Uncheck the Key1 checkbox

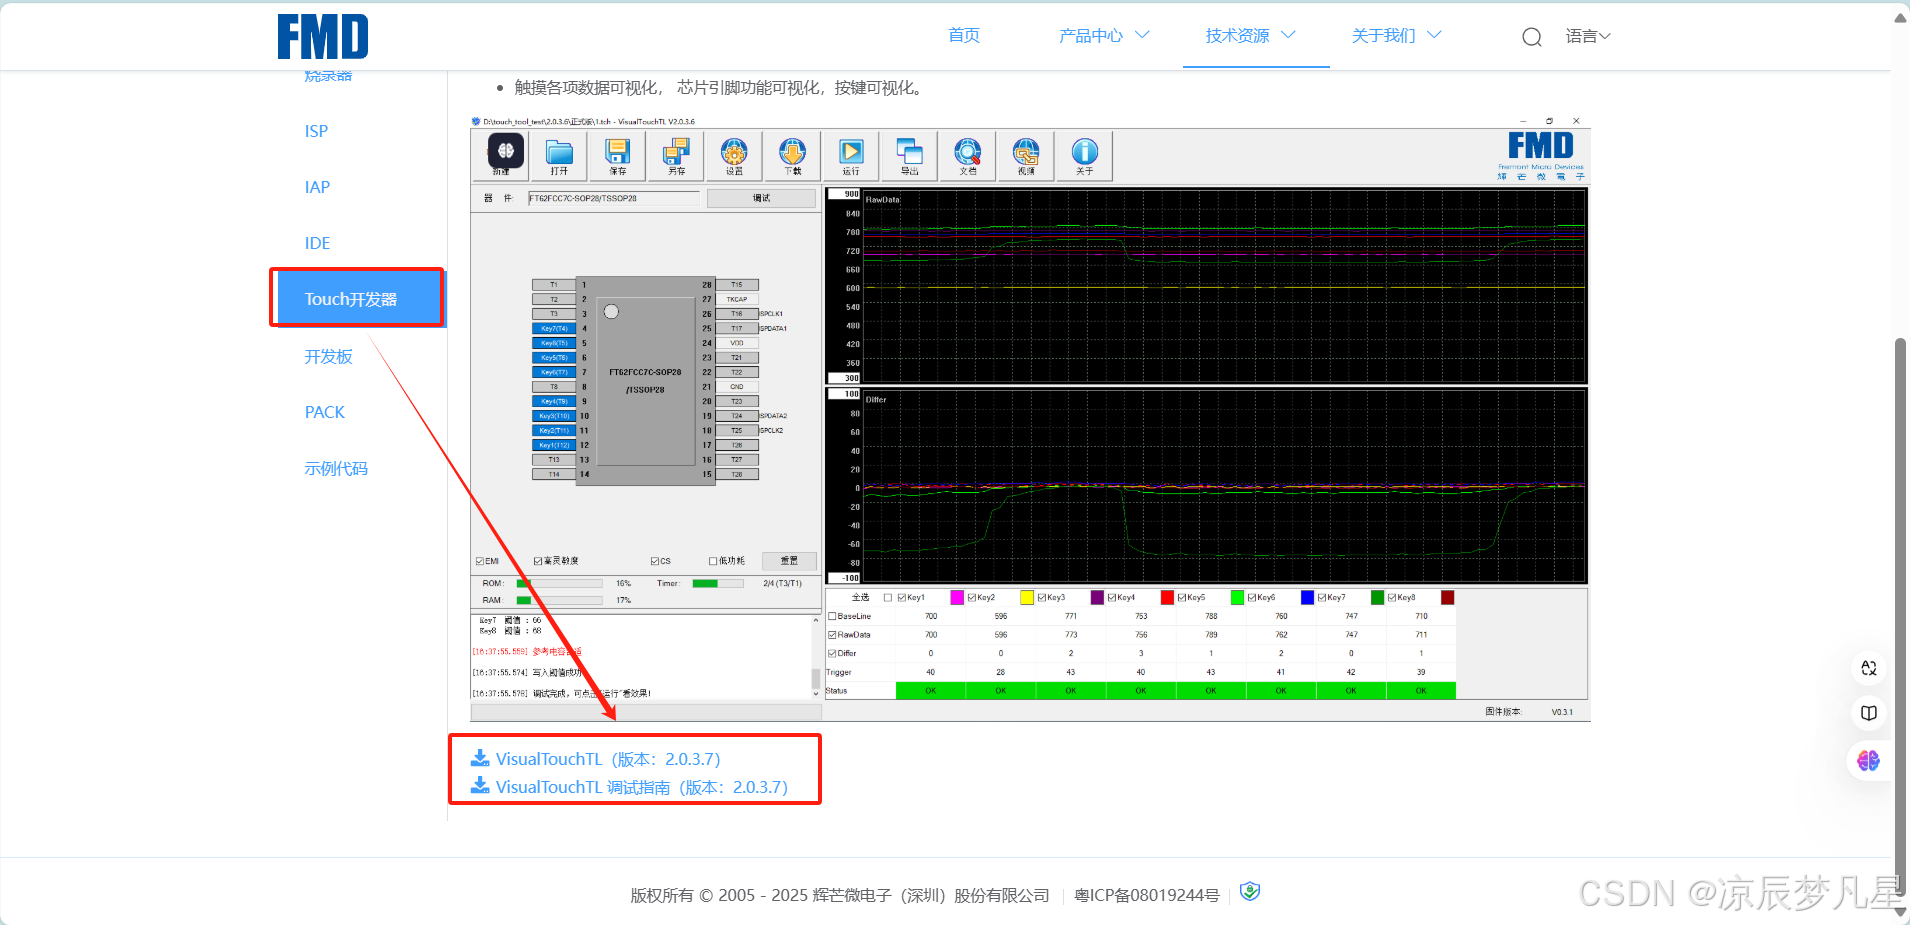pyautogui.click(x=902, y=597)
